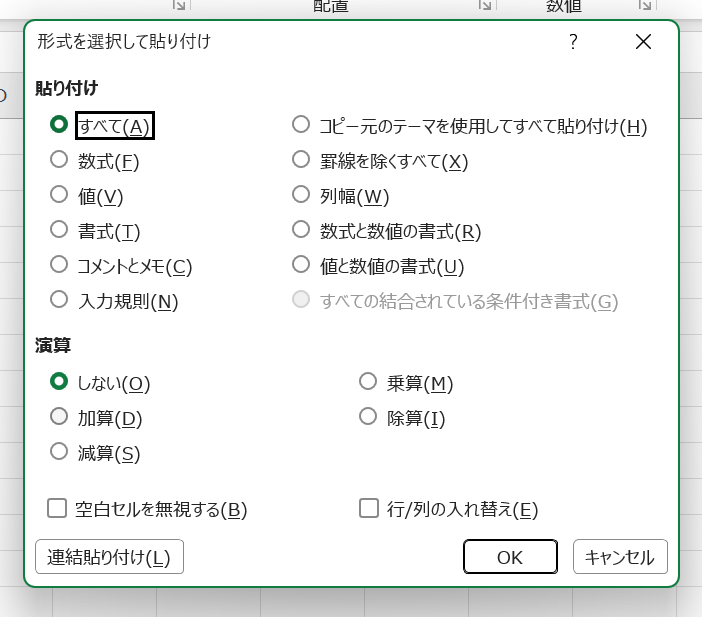The height and width of the screenshot is (617, 702).
Task: Choose 乗算(M) operation option
Action: [368, 381]
